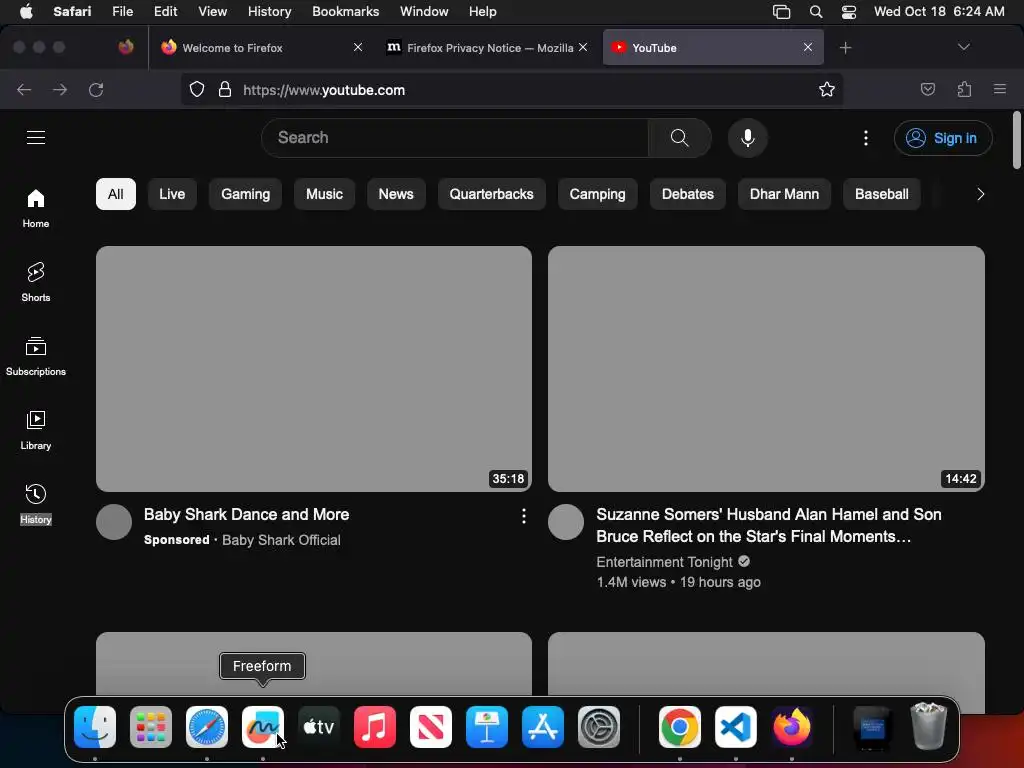Filter by Music chip
Viewport: 1024px width, 768px height.
click(324, 194)
